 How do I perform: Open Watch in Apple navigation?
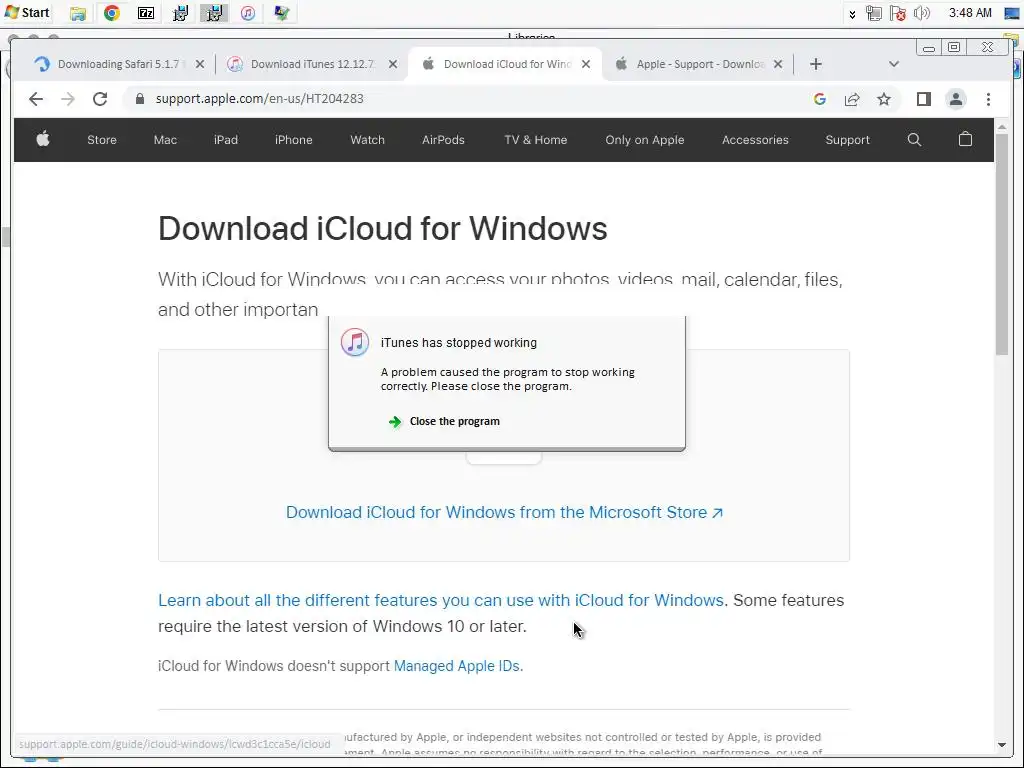click(368, 140)
